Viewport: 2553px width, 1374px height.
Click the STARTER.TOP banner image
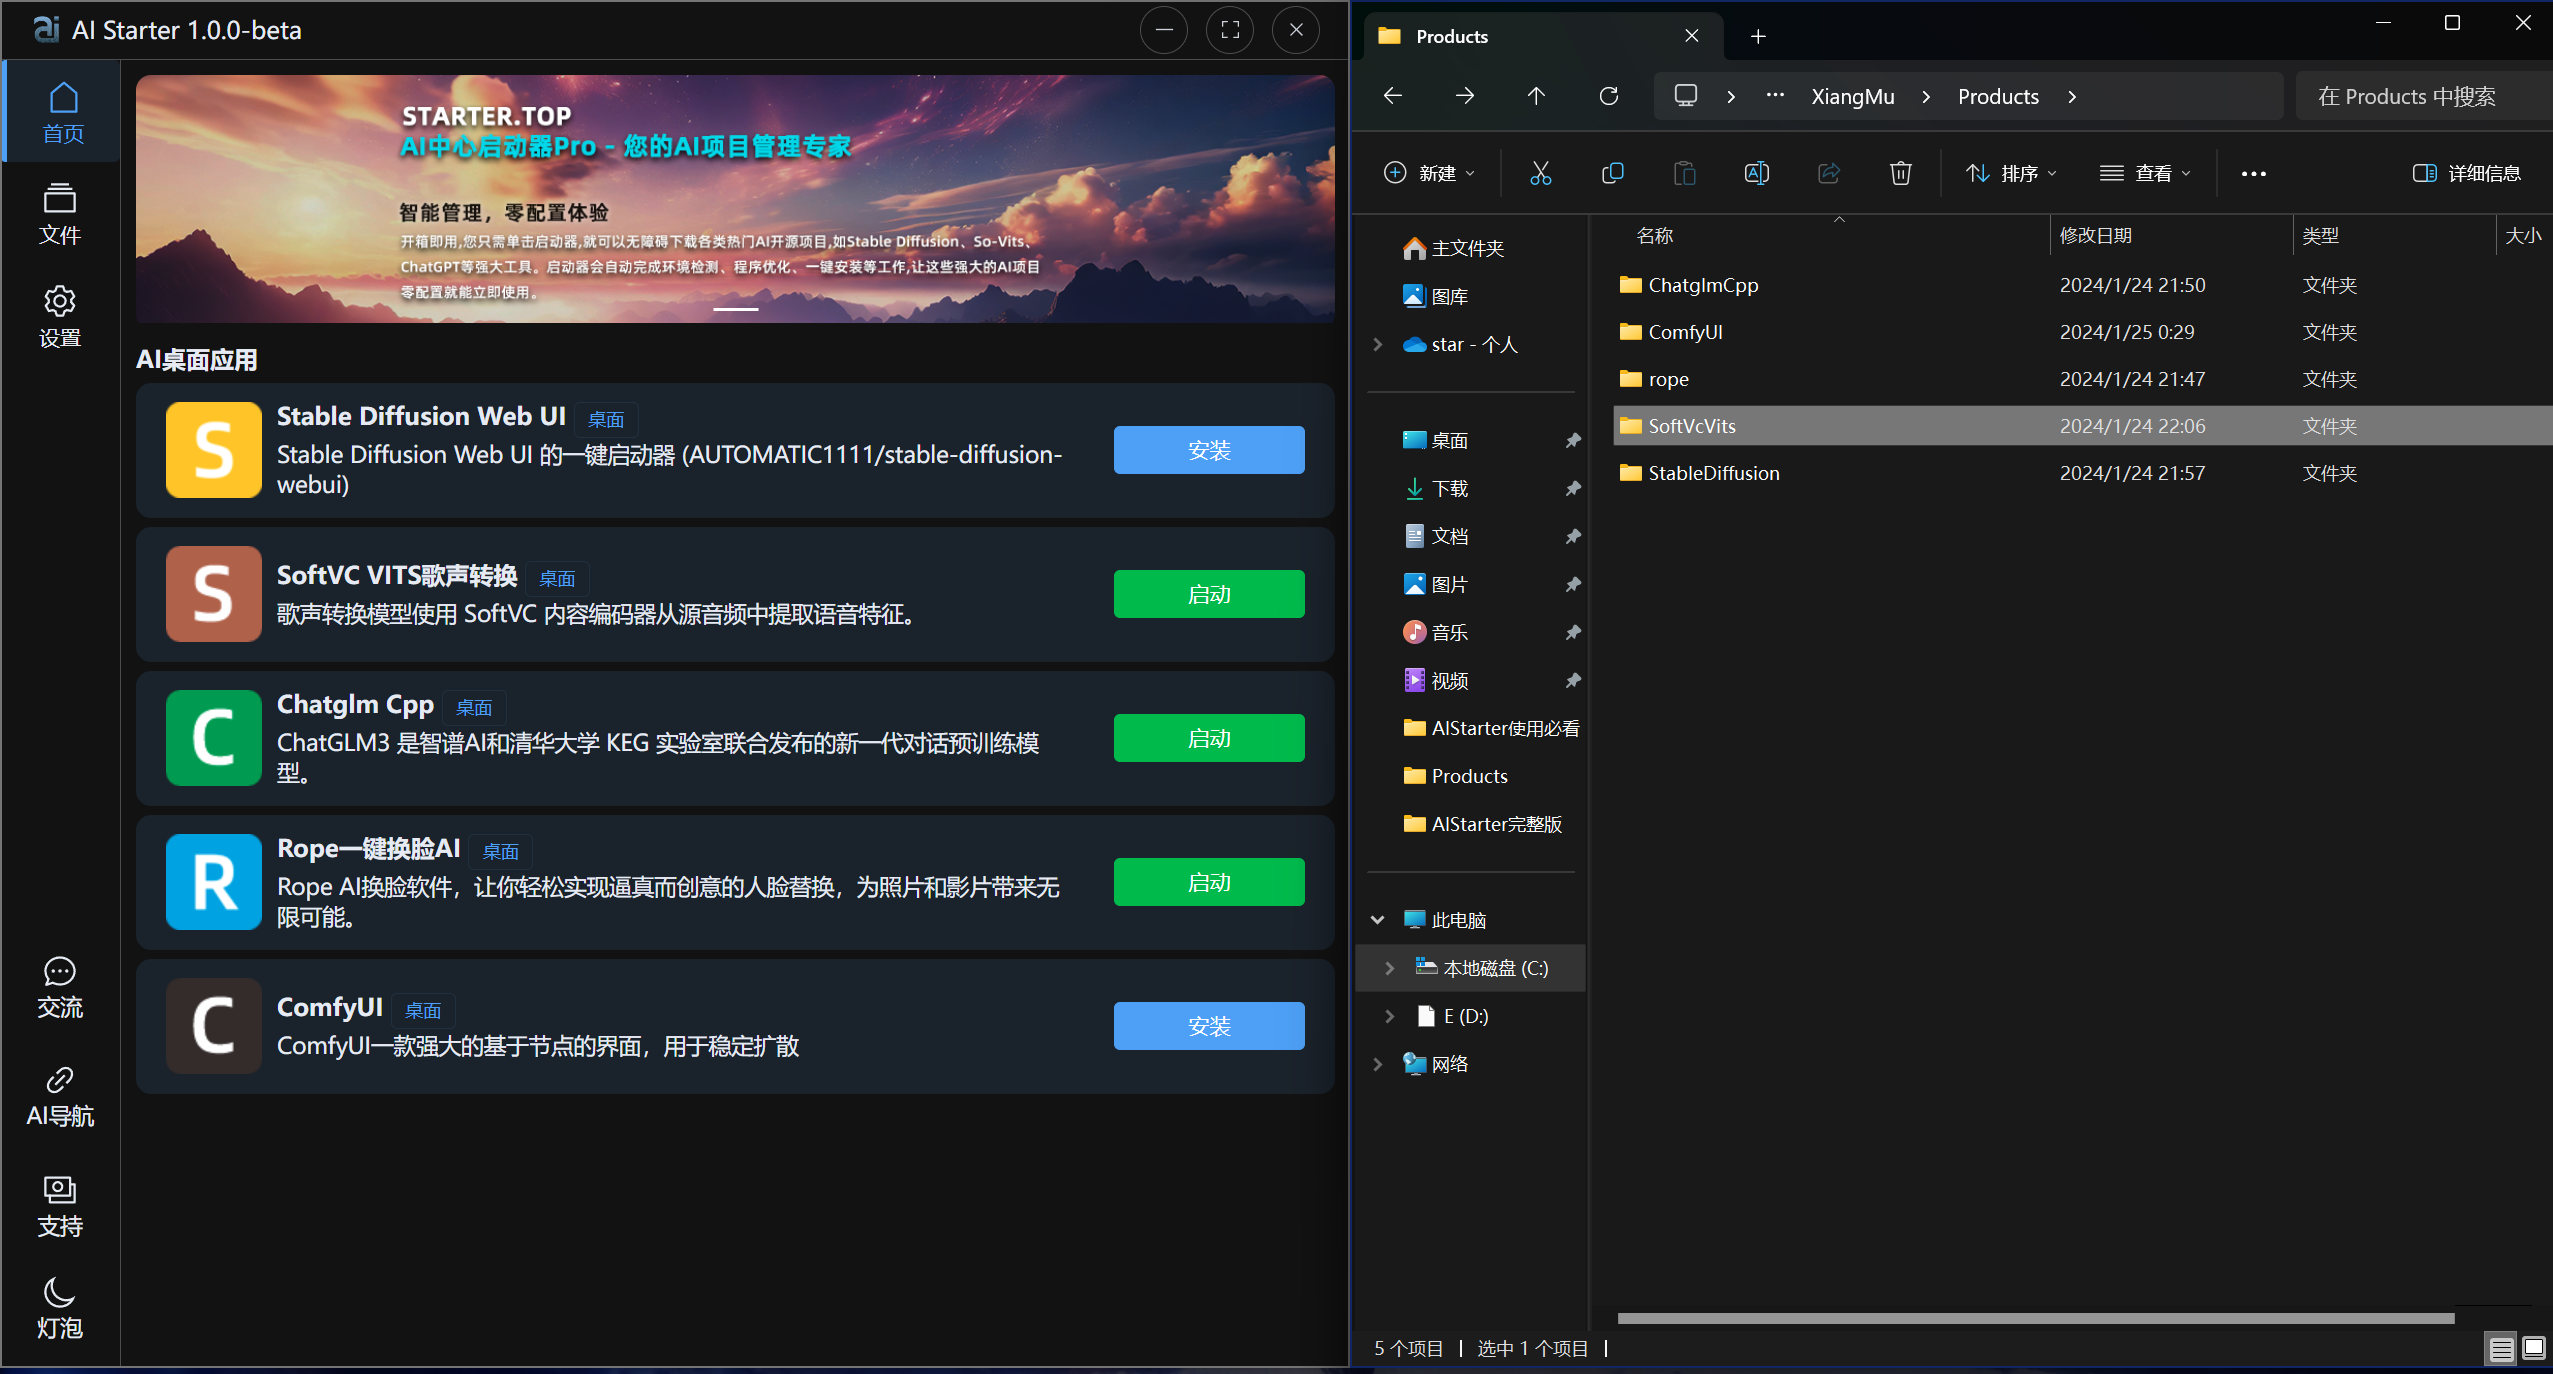(735, 199)
